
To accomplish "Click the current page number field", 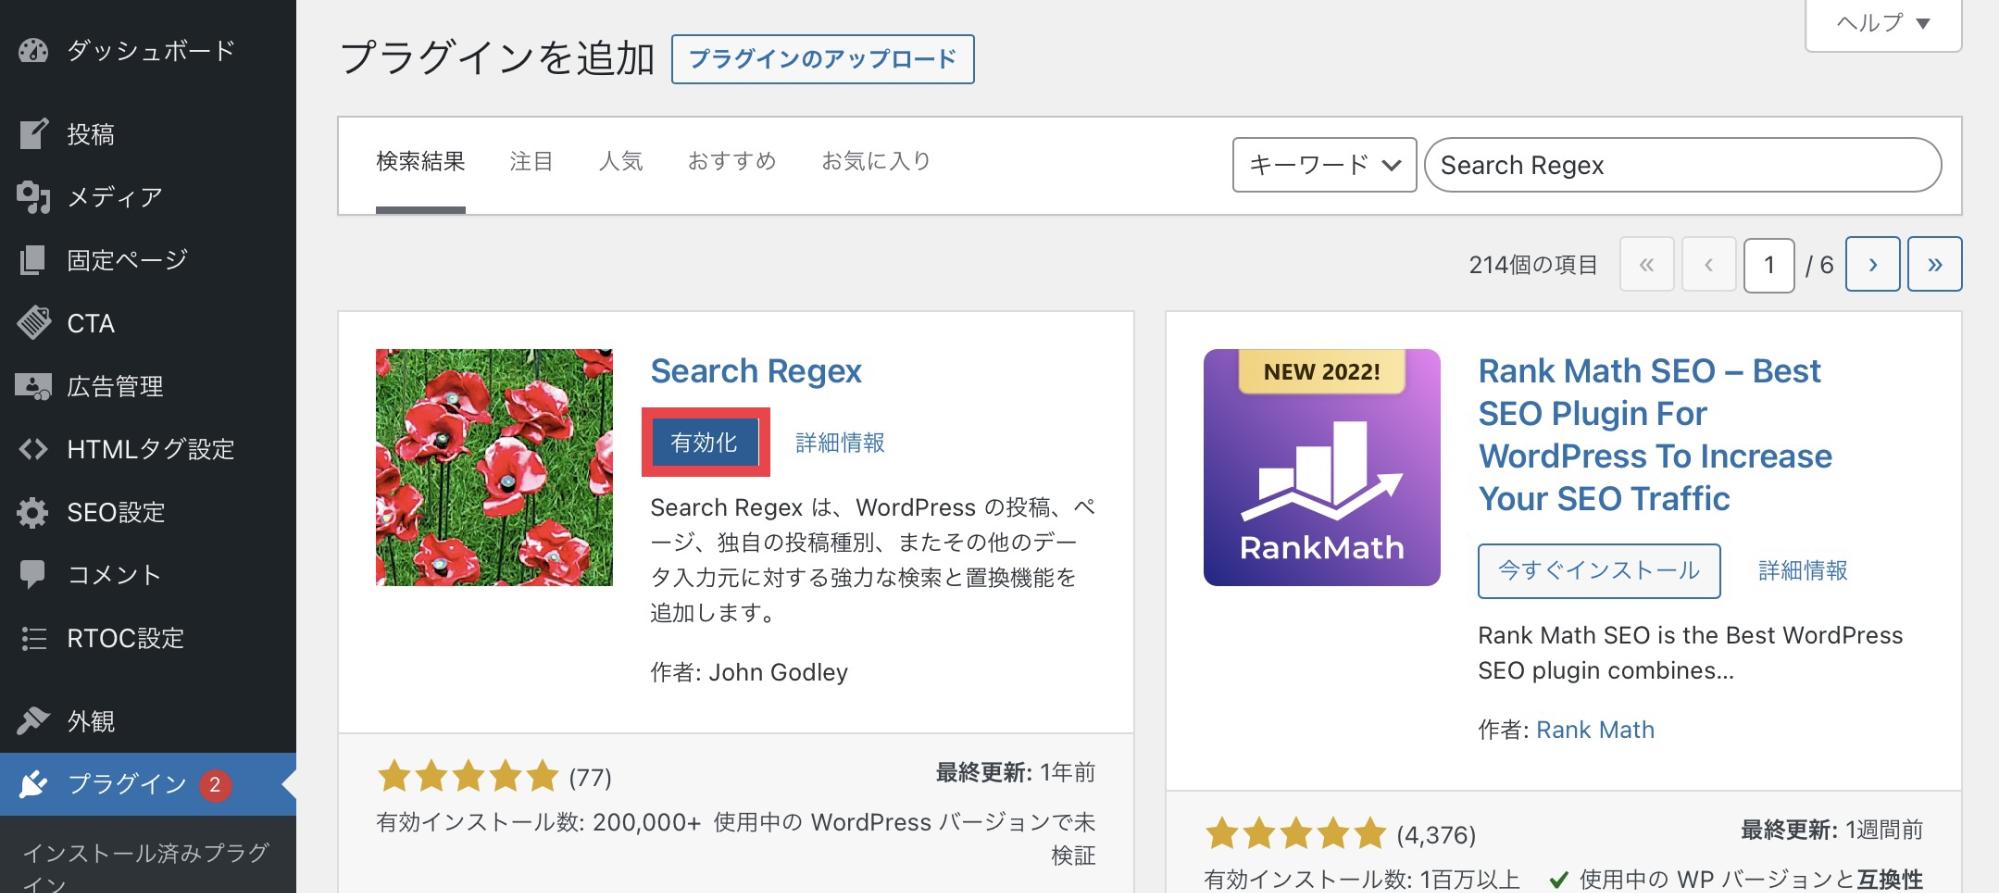I will point(1769,265).
